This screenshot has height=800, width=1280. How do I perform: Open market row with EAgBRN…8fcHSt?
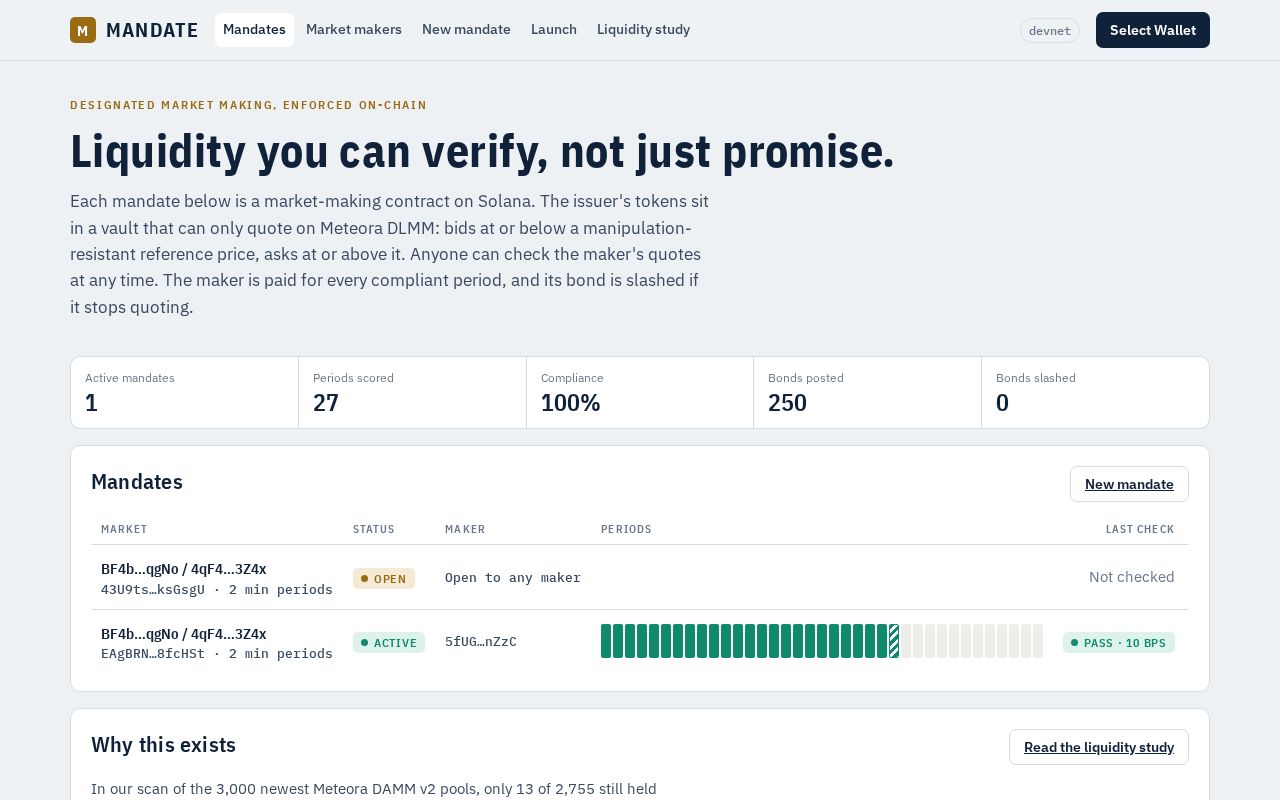[640, 642]
